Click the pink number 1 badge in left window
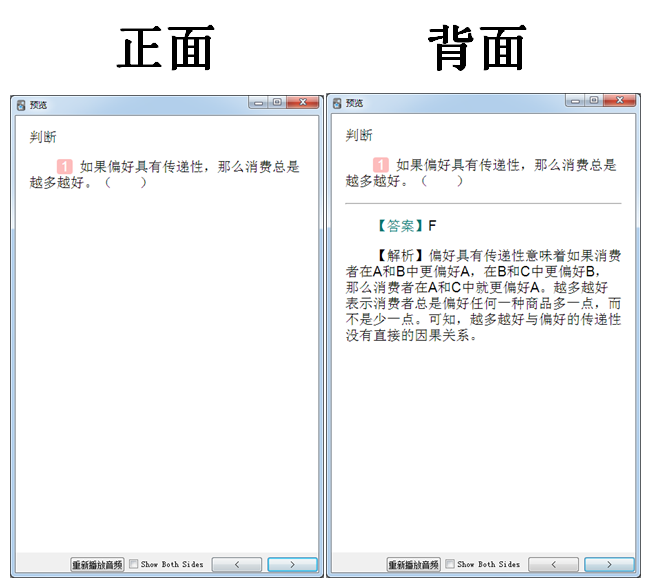Image resolution: width=647 pixels, height=583 pixels. point(64,167)
